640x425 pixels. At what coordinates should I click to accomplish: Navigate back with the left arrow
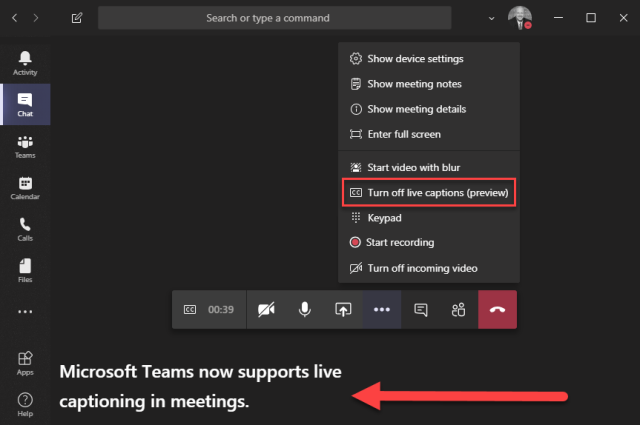15,18
